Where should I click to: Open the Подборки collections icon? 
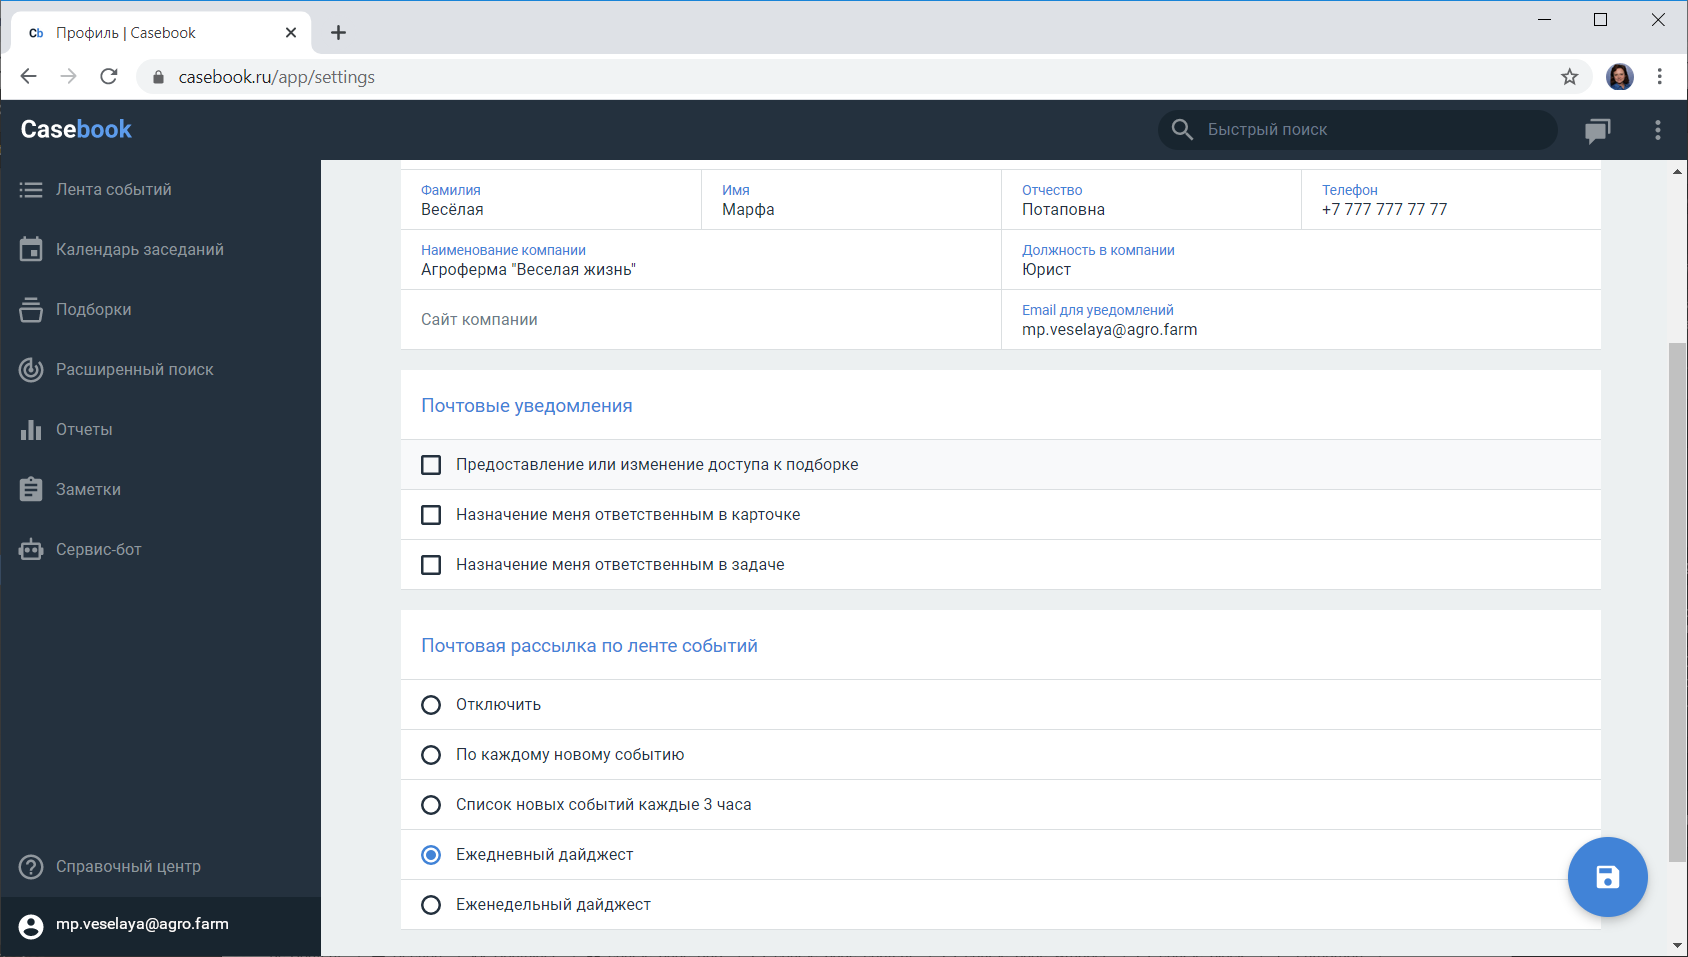pos(31,310)
